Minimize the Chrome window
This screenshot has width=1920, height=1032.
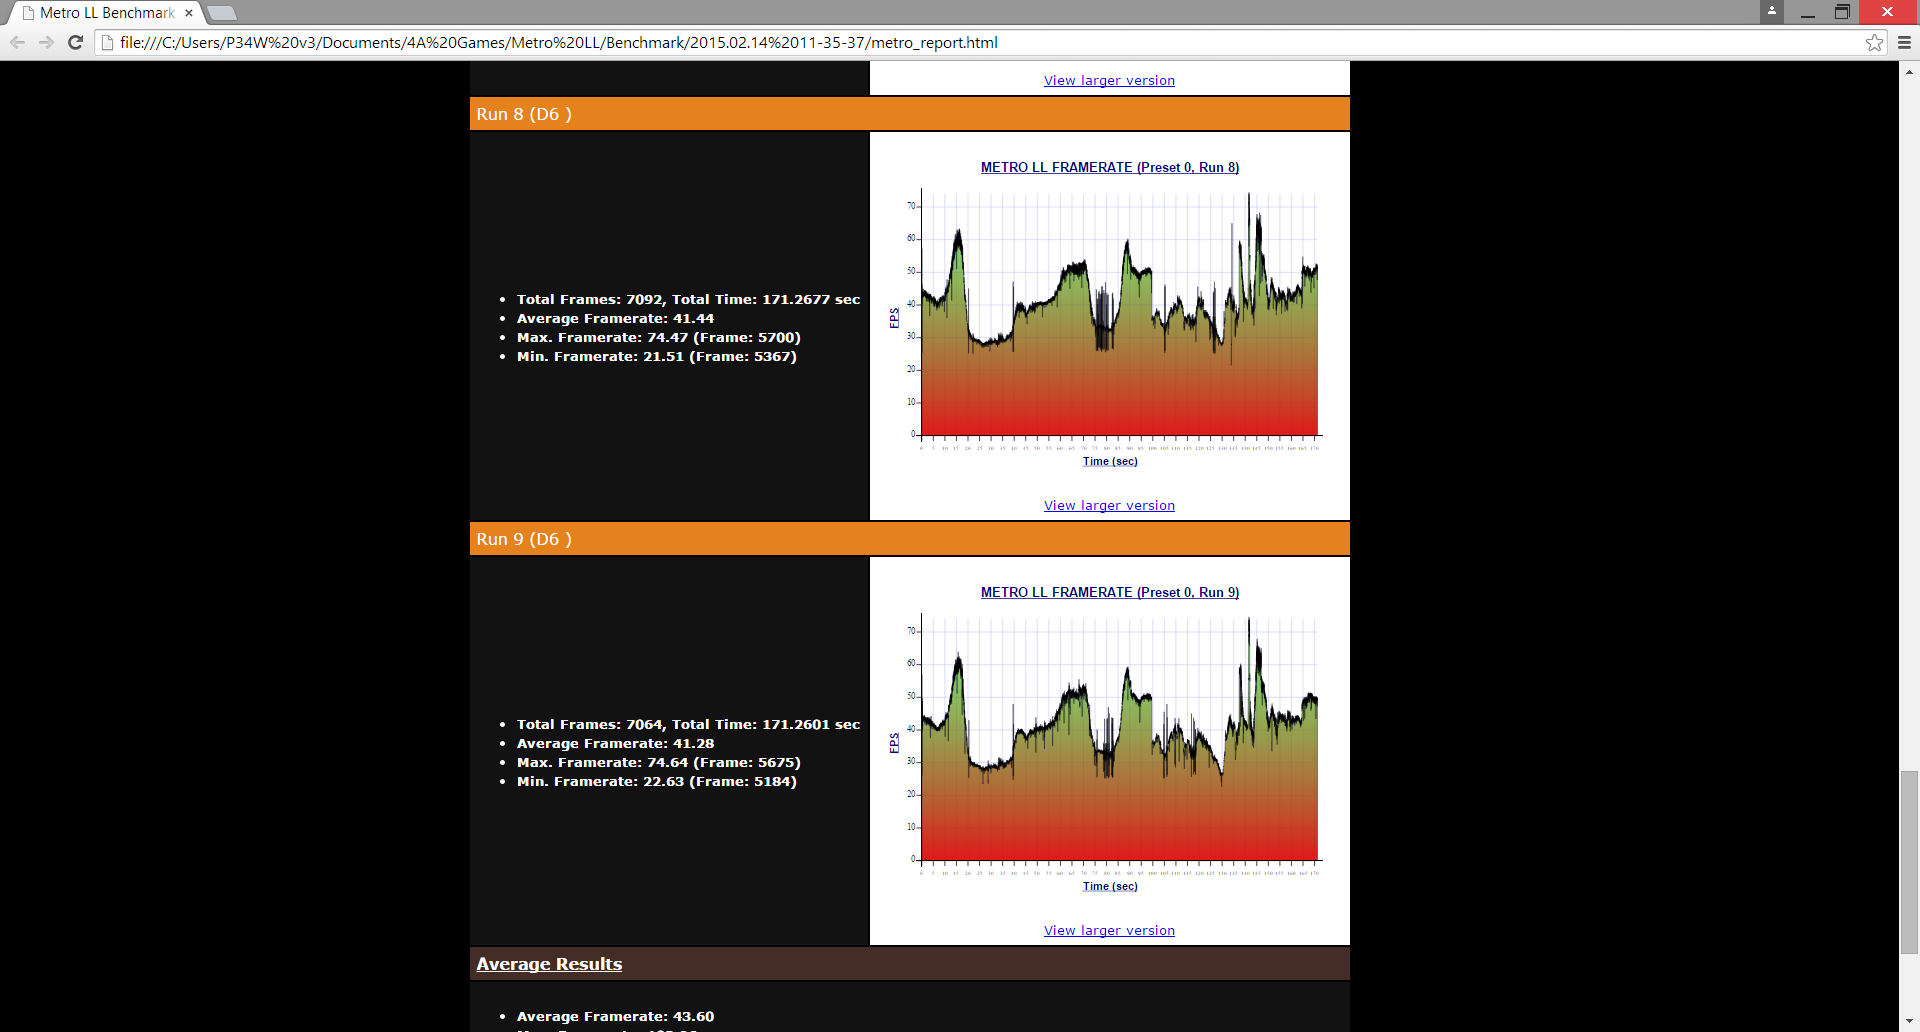coord(1807,12)
